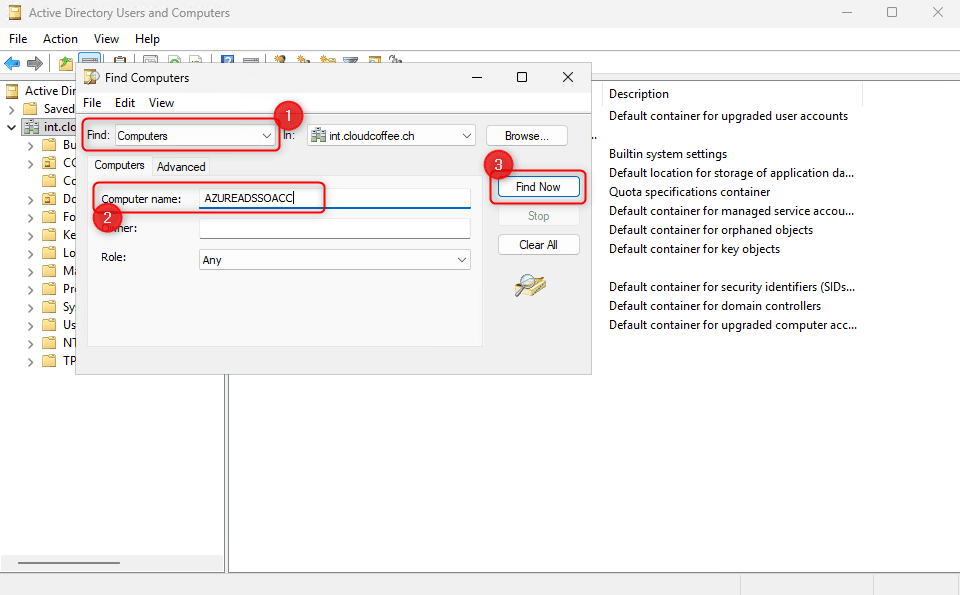Open the Action menu in main window

[x=60, y=39]
